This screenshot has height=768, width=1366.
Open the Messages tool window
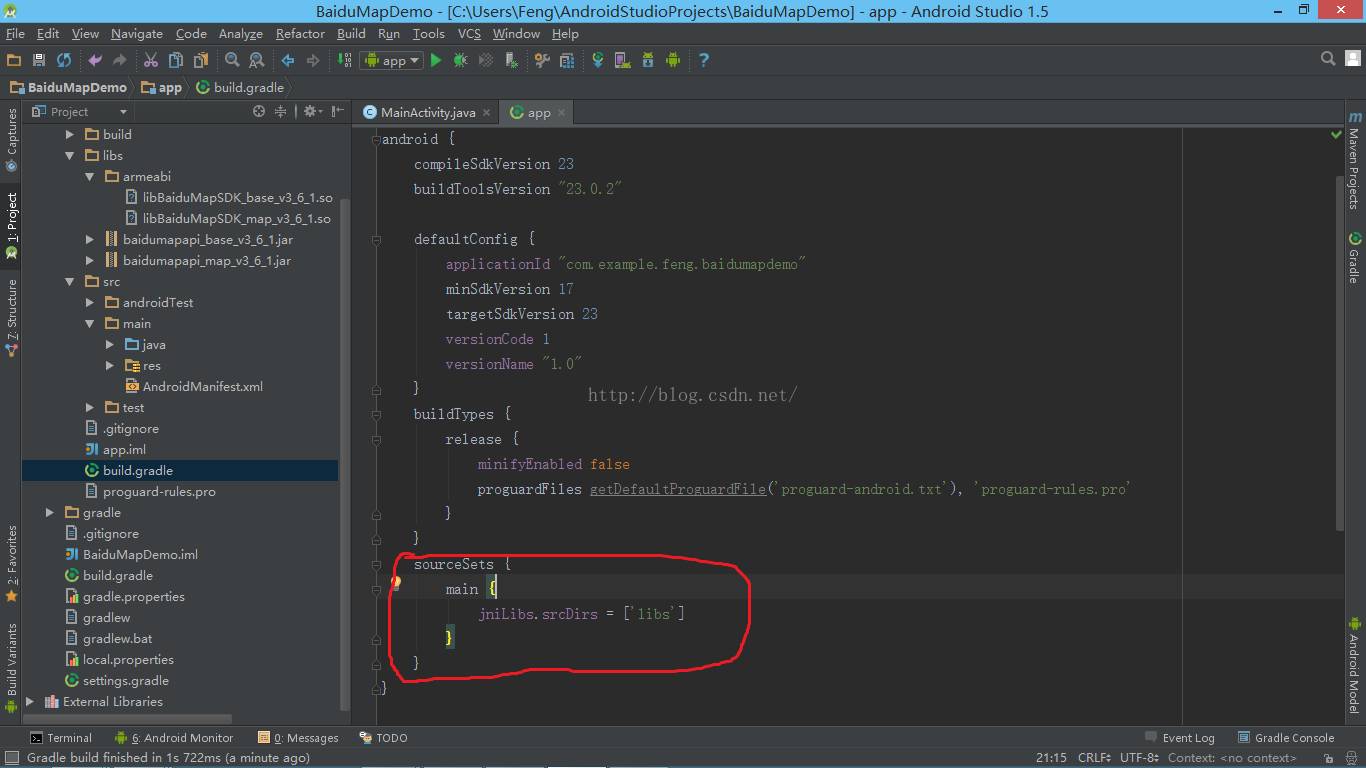[298, 738]
